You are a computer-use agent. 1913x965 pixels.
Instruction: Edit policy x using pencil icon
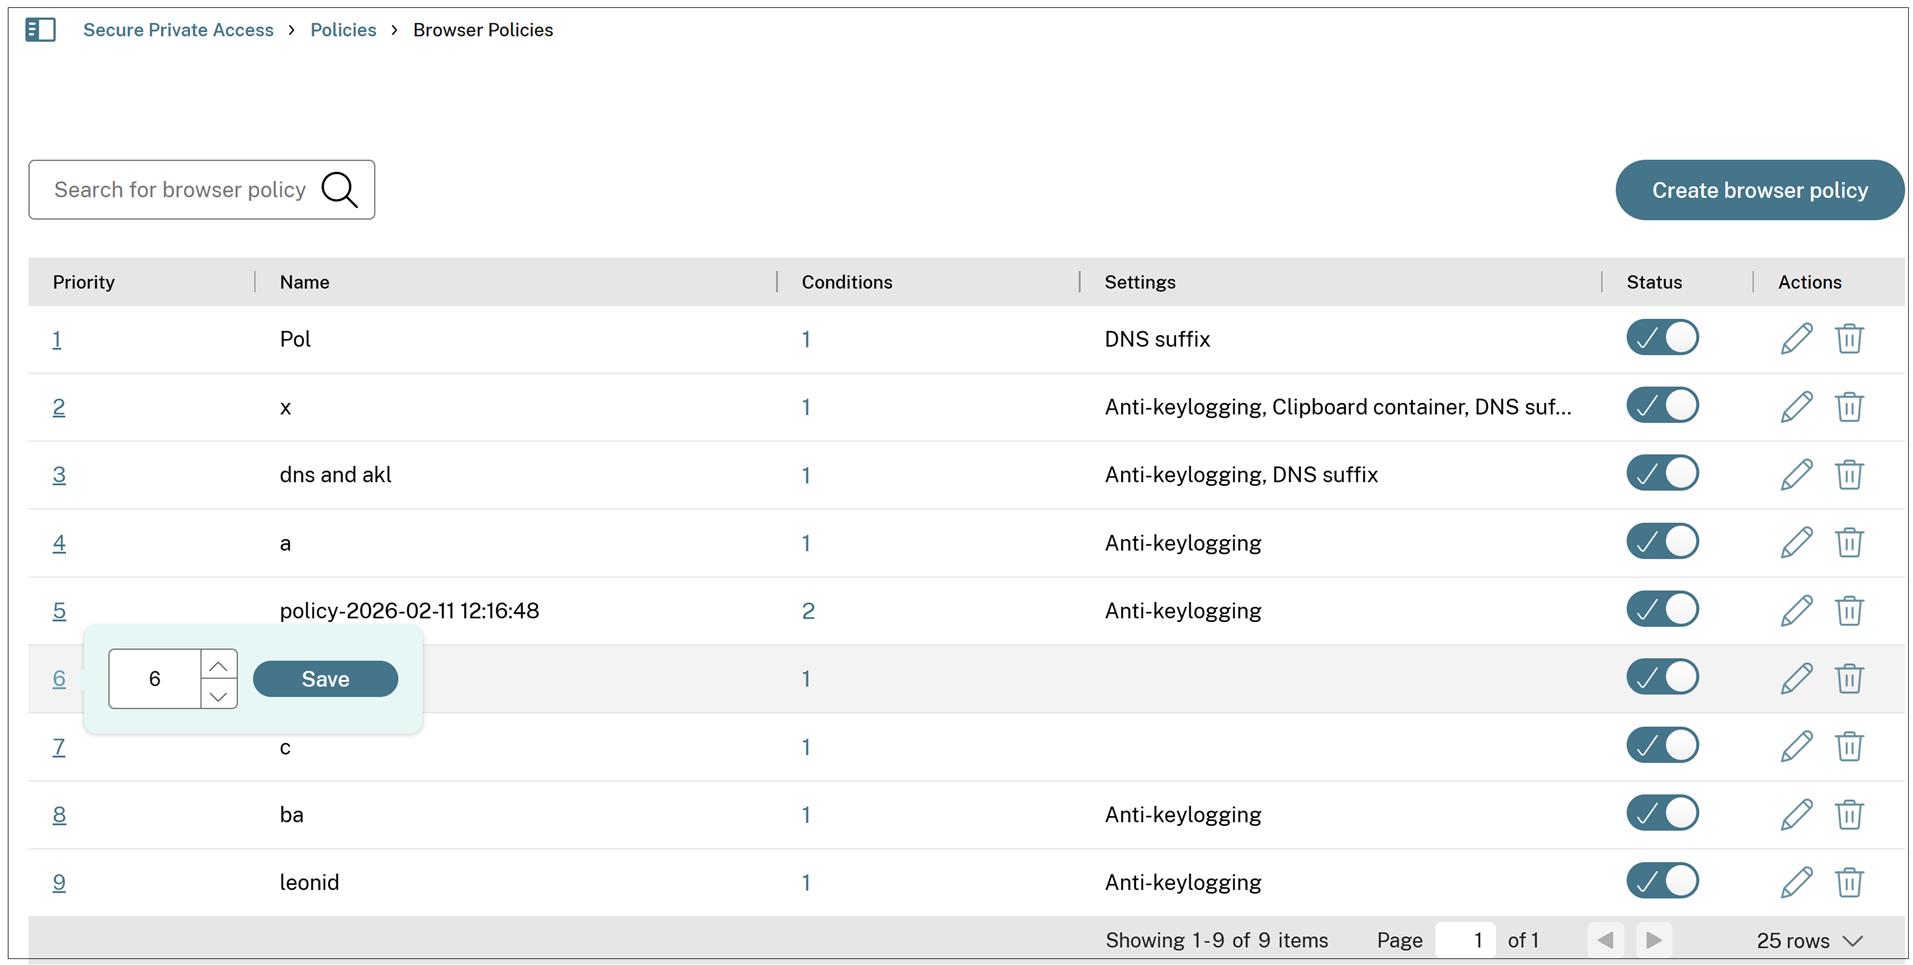pos(1796,407)
